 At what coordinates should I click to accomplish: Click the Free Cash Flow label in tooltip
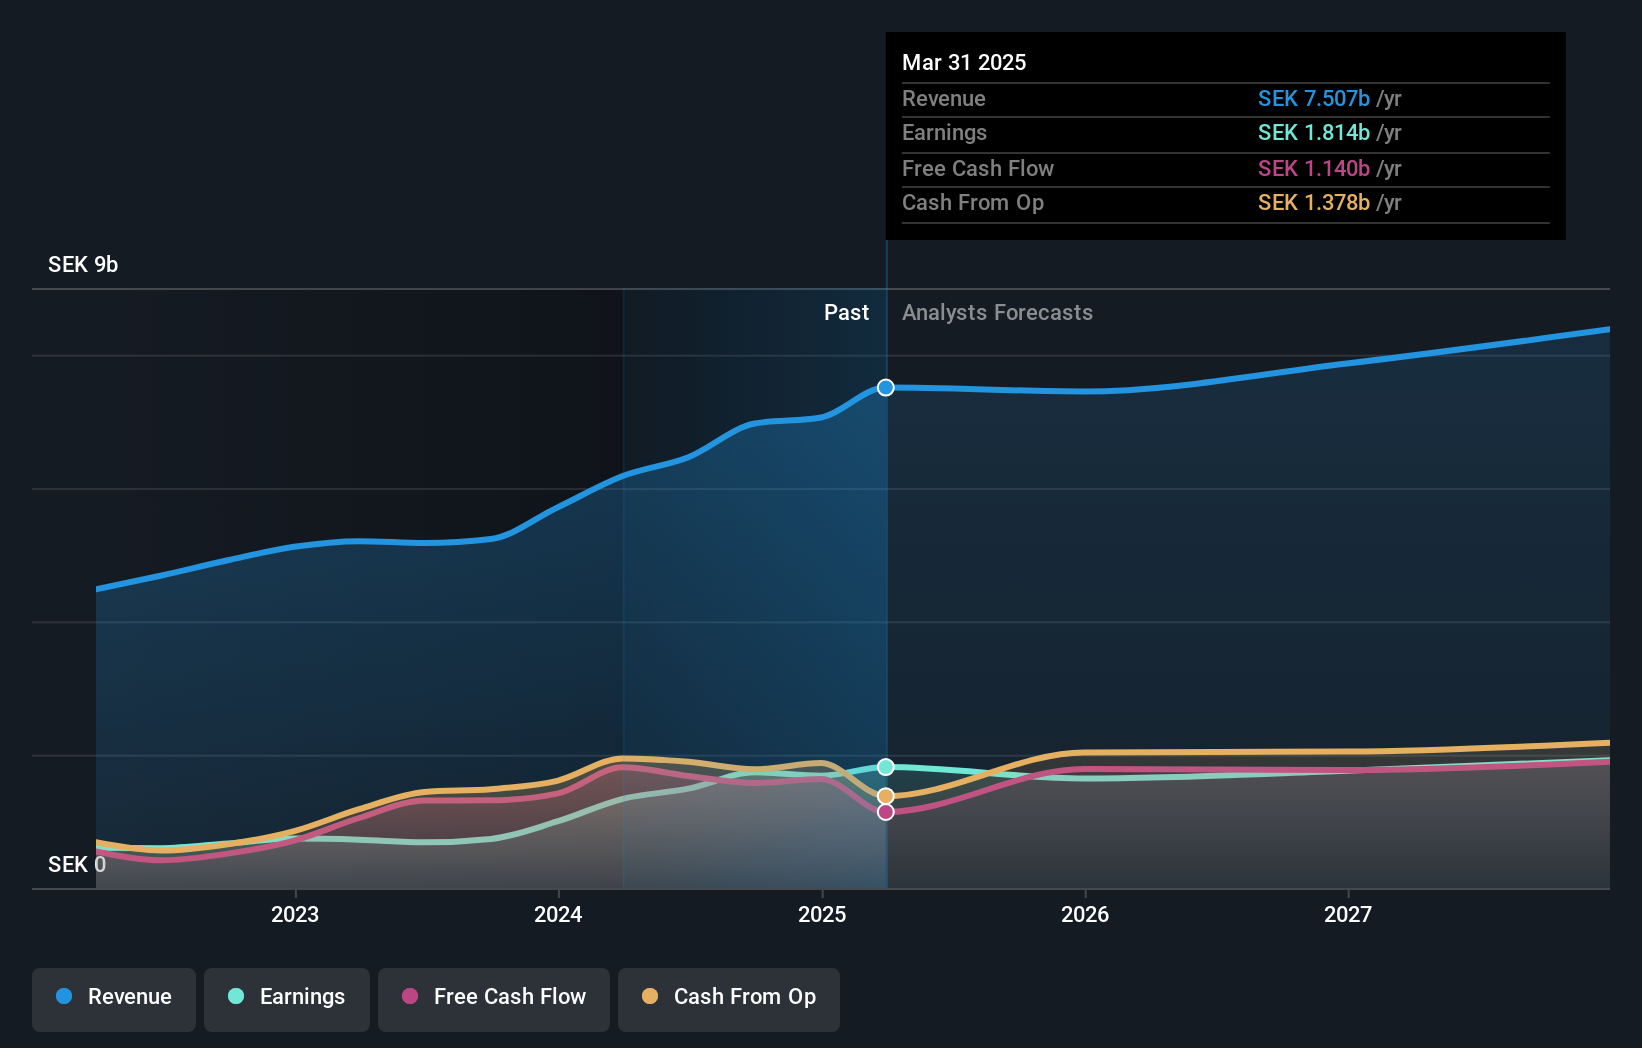(978, 168)
